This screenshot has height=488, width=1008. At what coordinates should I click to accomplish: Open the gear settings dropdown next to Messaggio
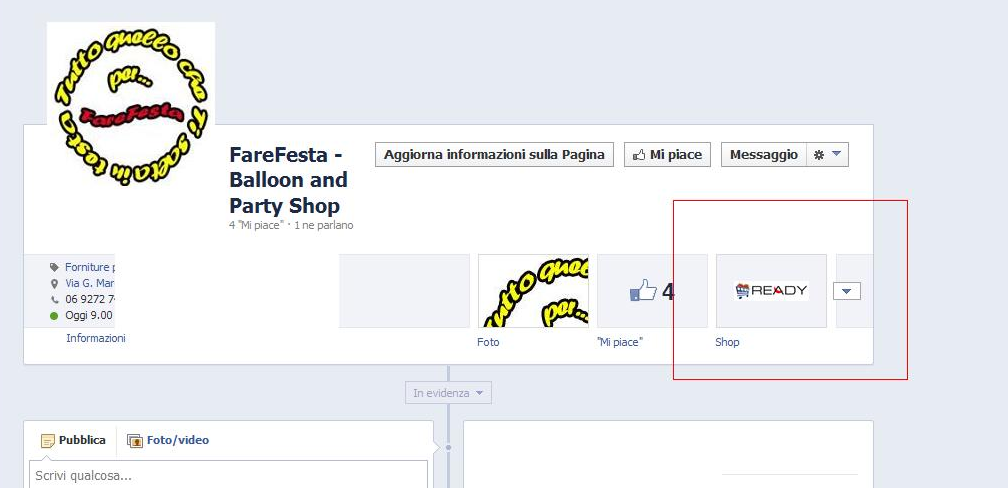click(827, 155)
